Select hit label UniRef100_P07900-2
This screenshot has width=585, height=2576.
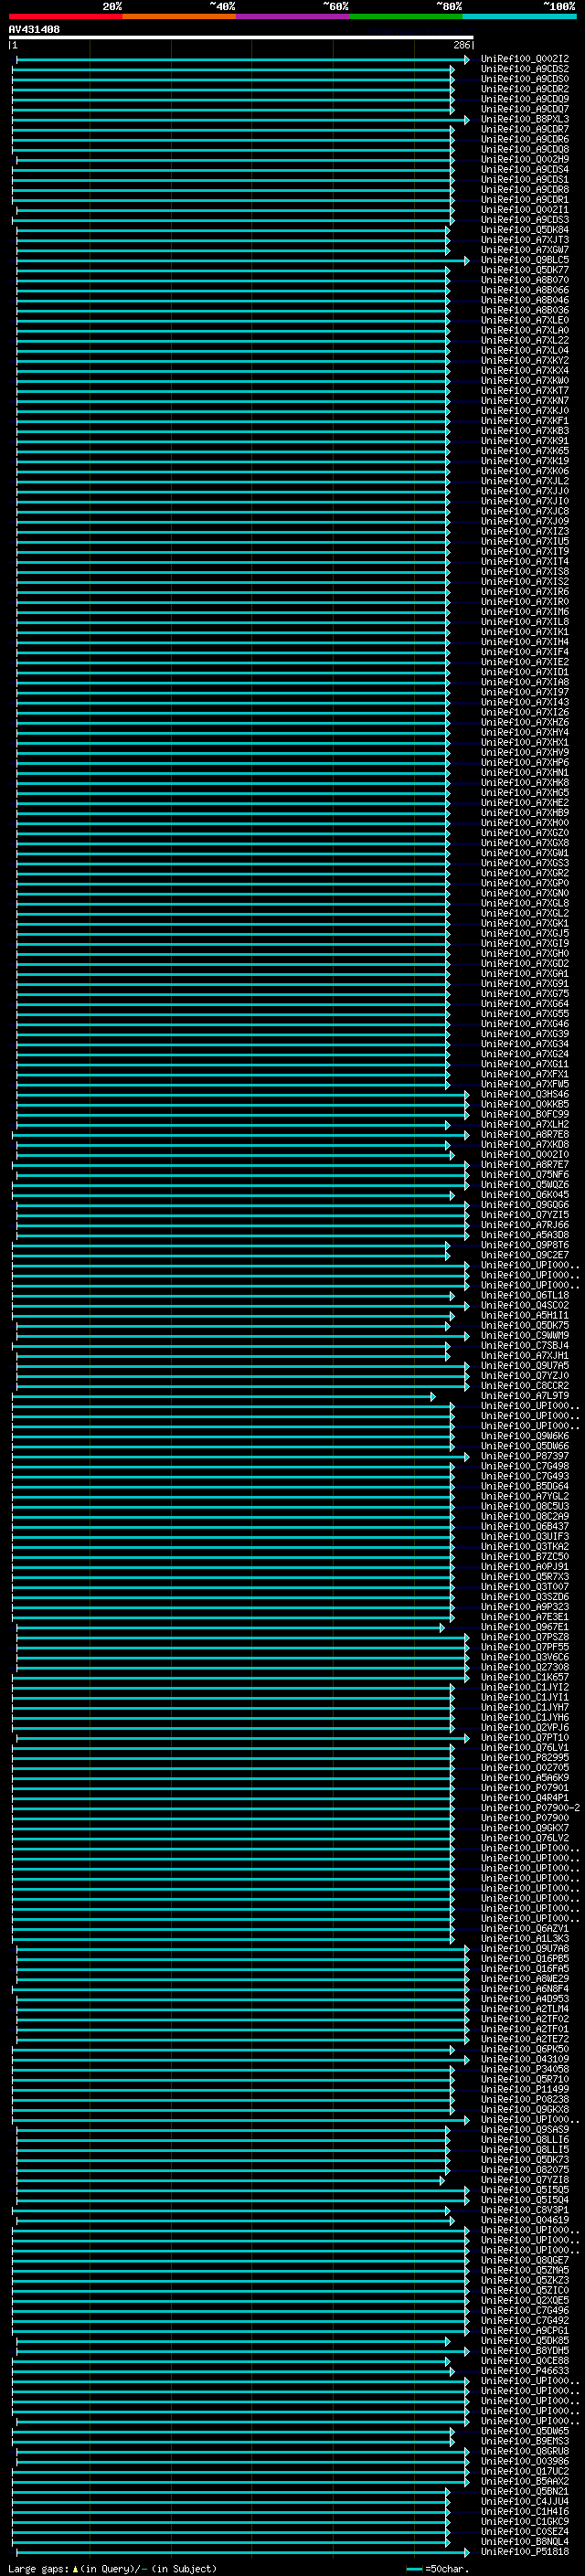pos(531,1808)
